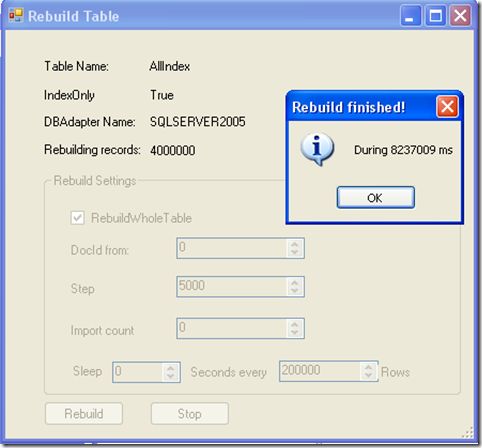Screen dimensions: 482x448
Task: Click the 'AllIndex' table name value
Action: click(x=170, y=66)
